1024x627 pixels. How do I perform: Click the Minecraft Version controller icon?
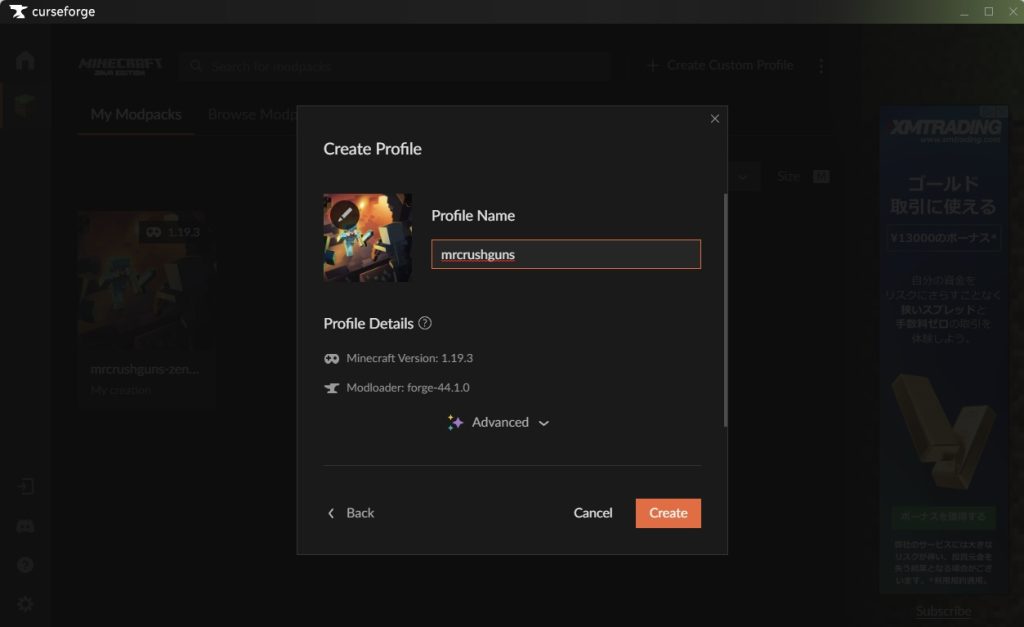pyautogui.click(x=332, y=359)
